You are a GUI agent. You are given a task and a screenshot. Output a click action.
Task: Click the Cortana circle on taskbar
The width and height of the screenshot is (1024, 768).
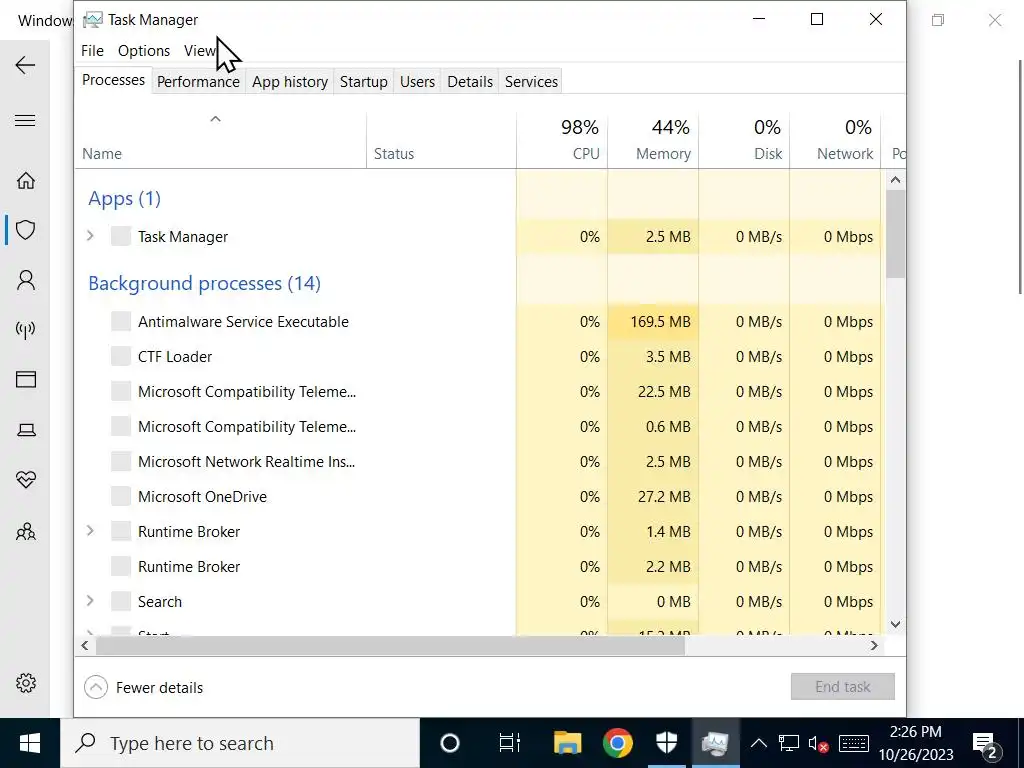tap(450, 743)
